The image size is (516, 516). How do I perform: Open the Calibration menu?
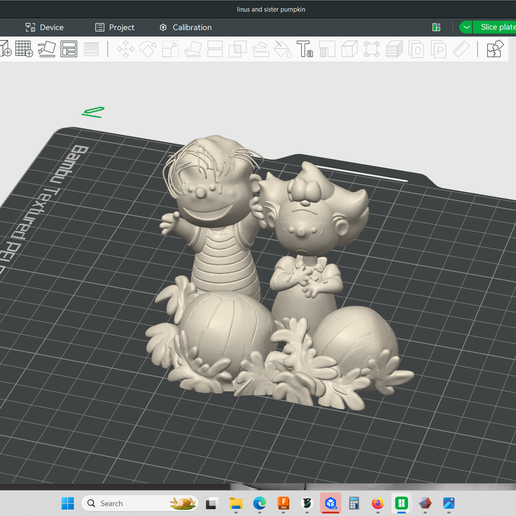[x=186, y=27]
